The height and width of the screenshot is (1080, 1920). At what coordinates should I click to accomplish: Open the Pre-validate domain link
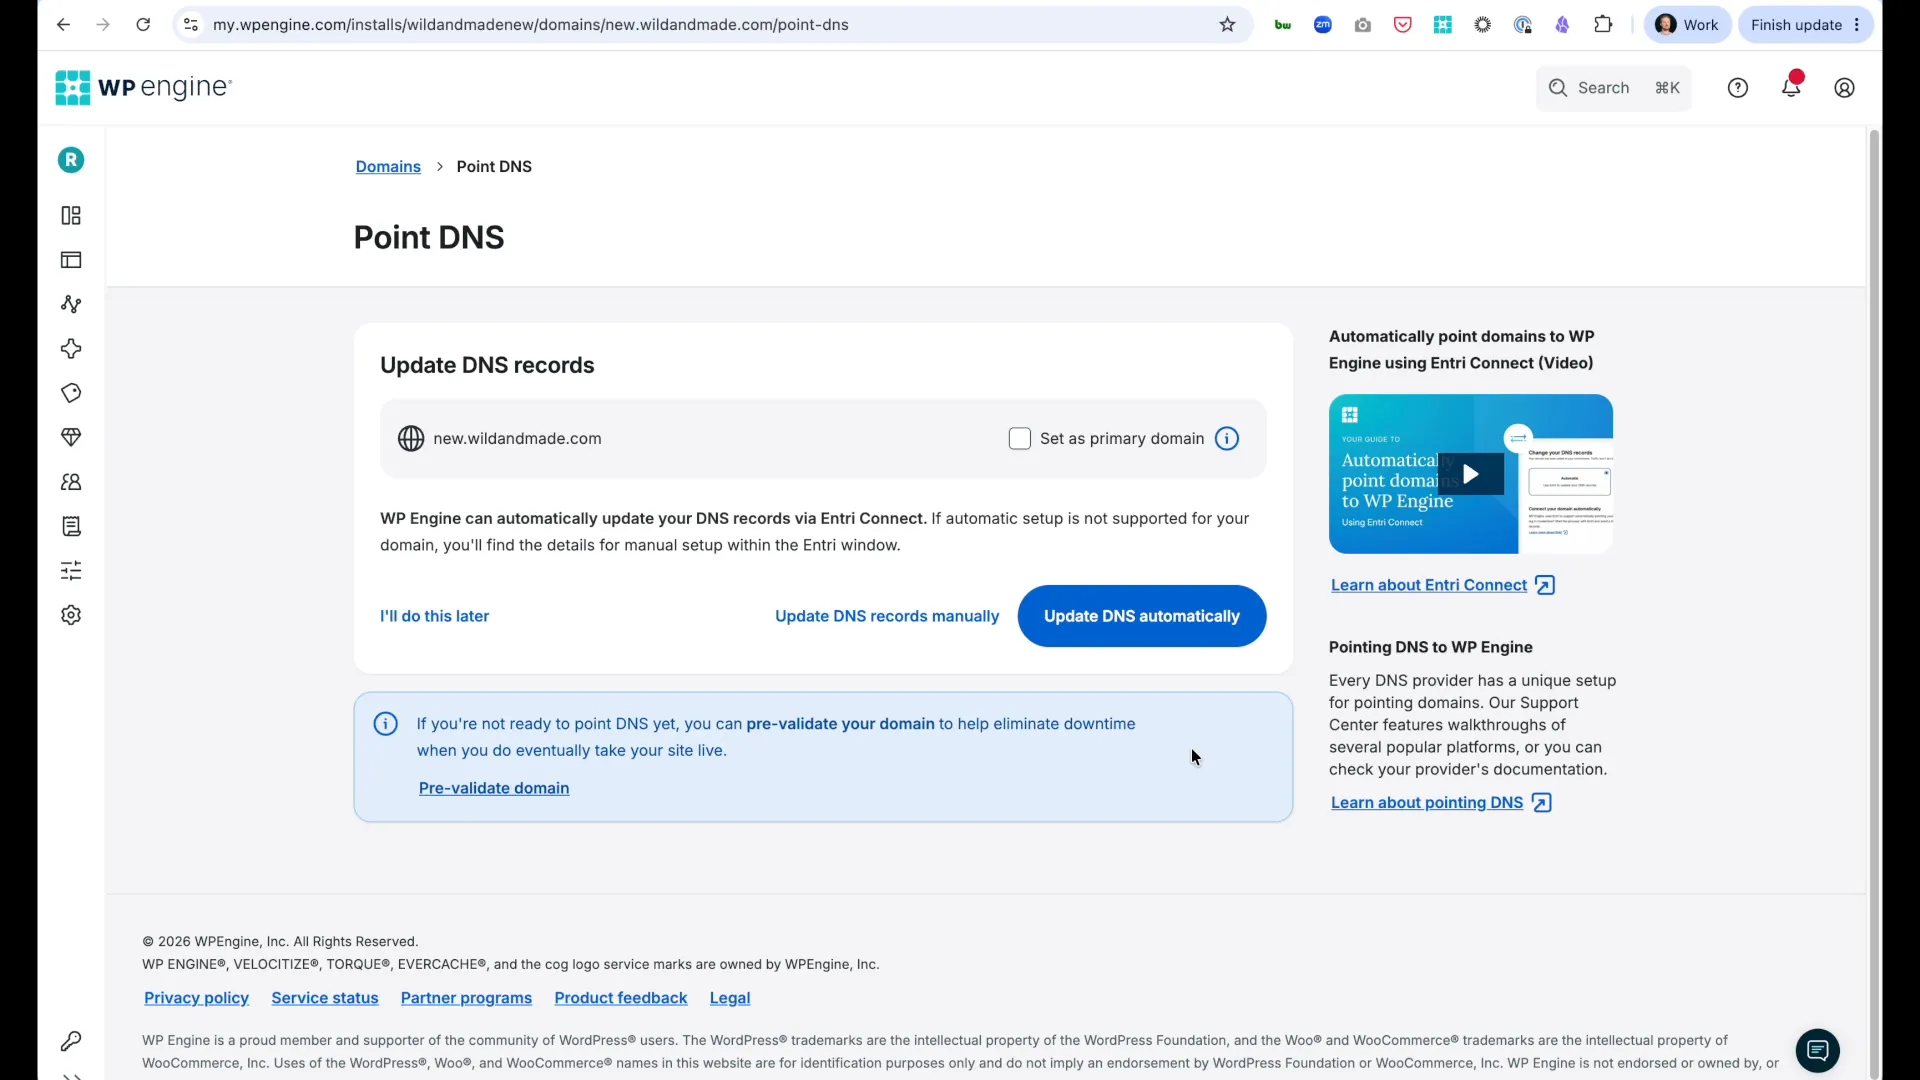(494, 788)
